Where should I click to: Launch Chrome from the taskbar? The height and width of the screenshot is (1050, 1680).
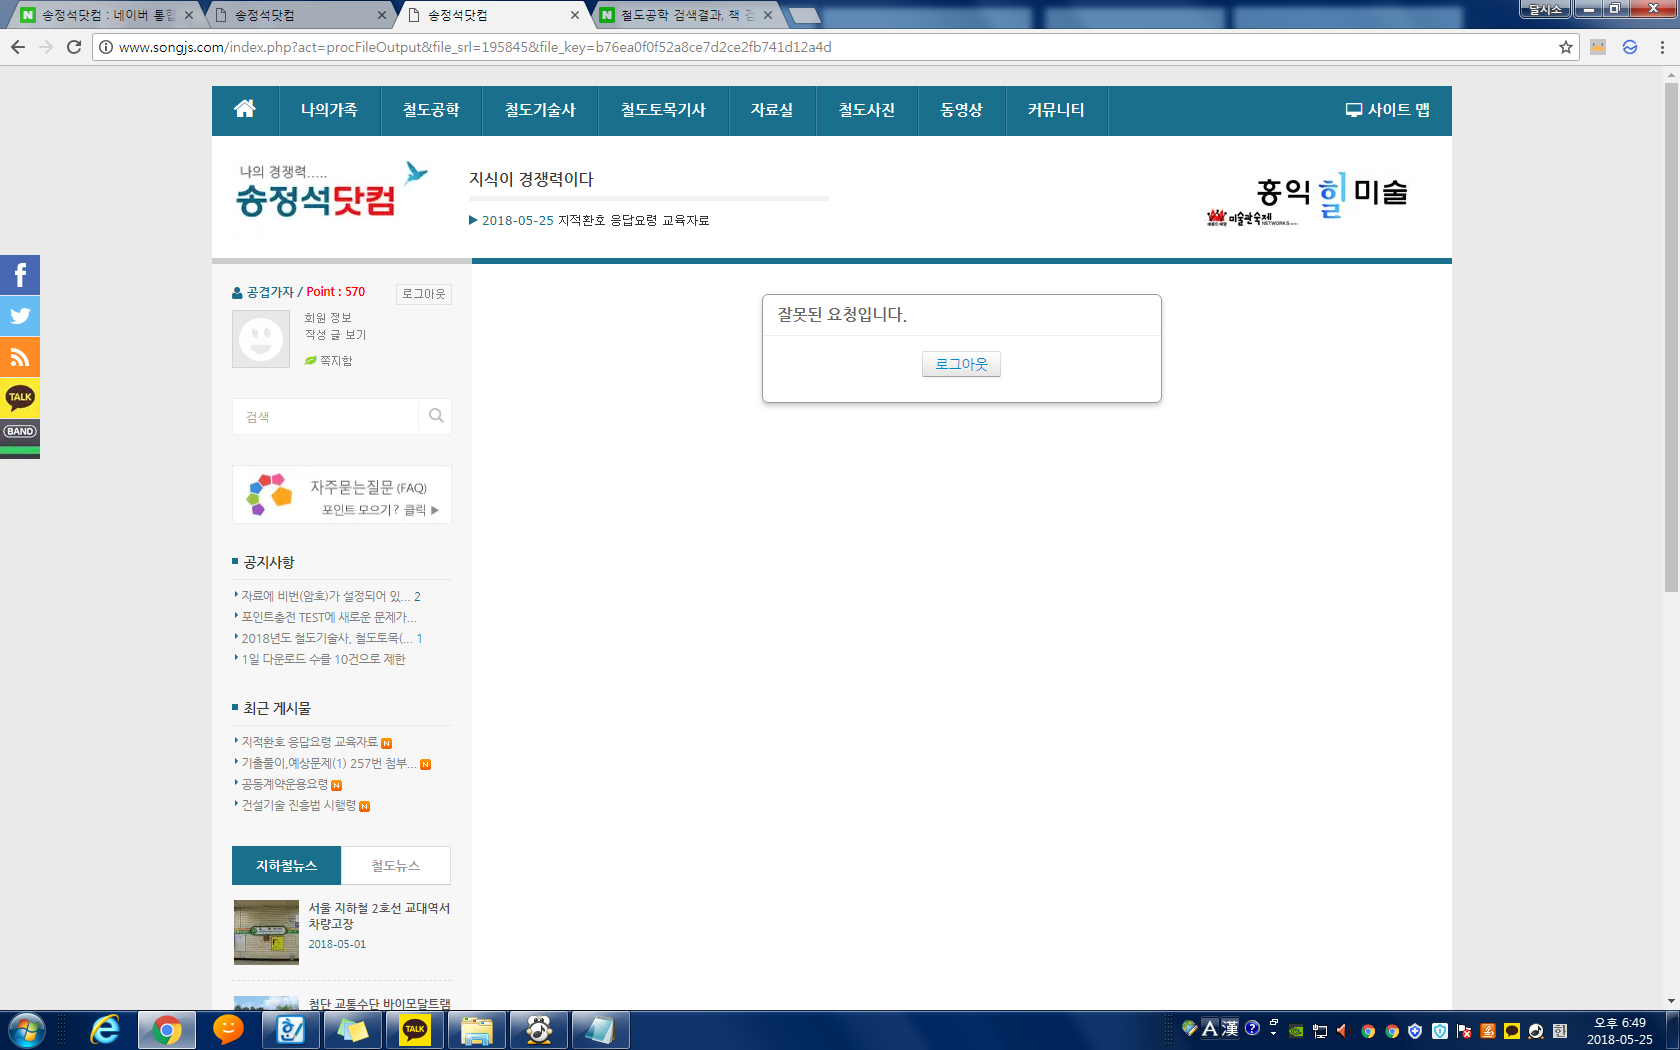(x=166, y=1030)
